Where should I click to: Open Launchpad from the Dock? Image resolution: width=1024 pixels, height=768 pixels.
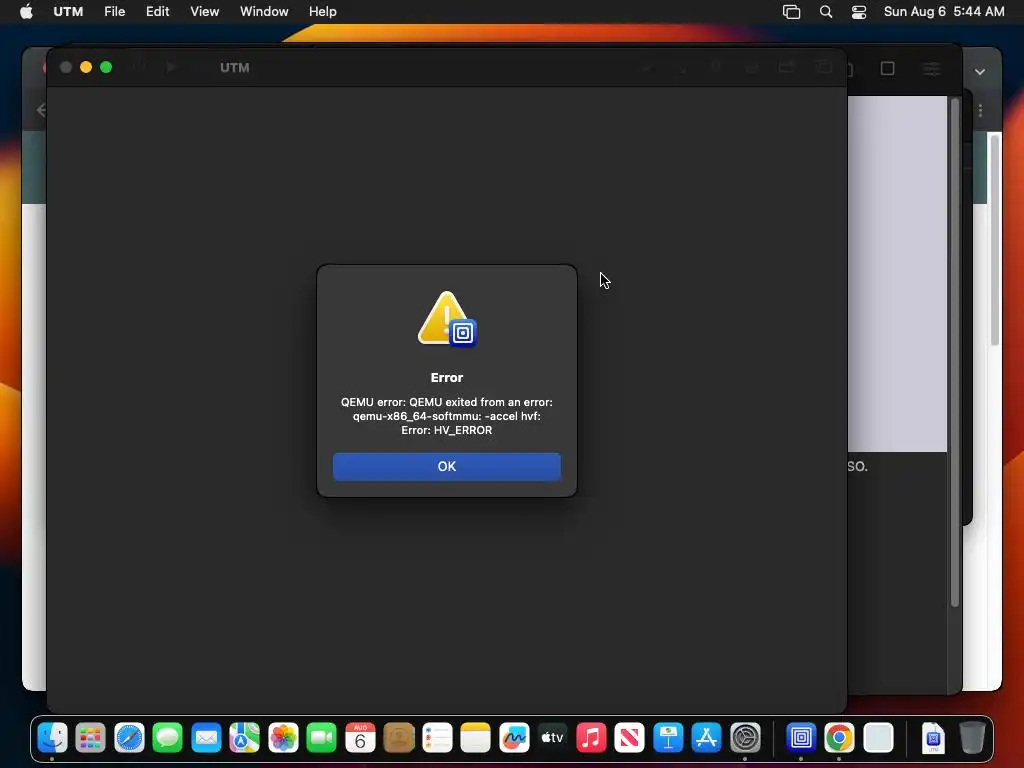pos(90,738)
